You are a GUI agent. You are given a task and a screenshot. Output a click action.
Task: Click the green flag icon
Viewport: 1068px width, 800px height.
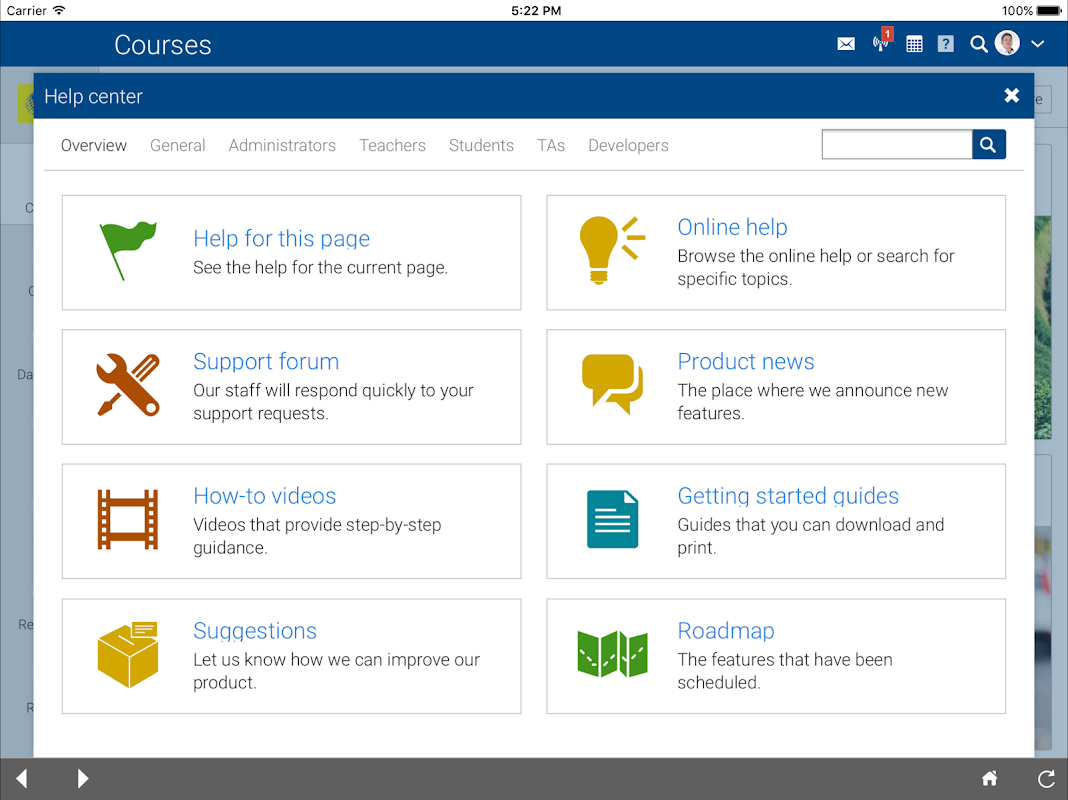point(128,251)
